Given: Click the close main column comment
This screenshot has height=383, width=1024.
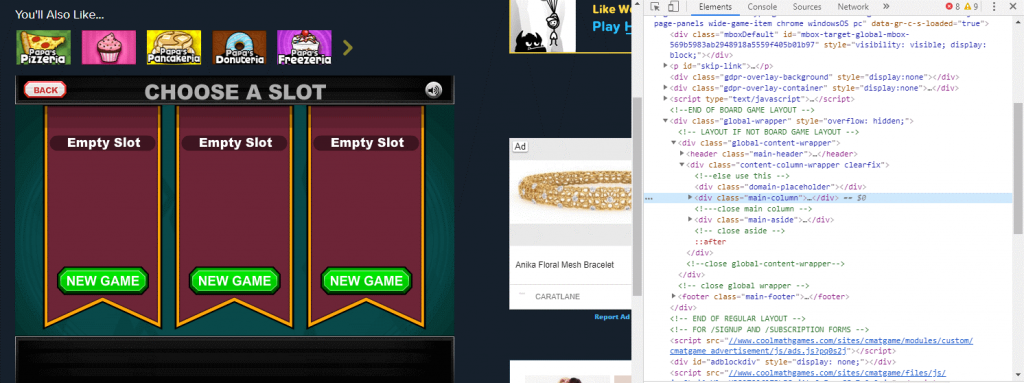Looking at the screenshot, I should (753, 208).
